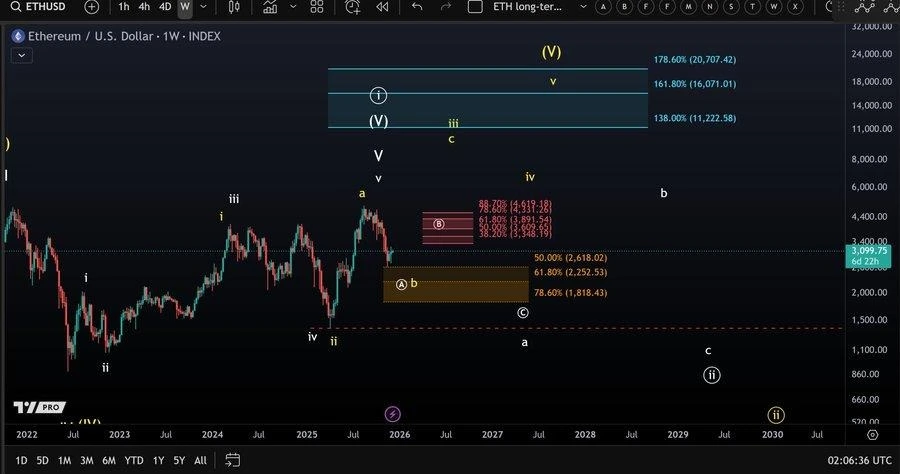This screenshot has height=474, width=900.
Task: Switch to the 4h timeframe
Action: (144, 7)
